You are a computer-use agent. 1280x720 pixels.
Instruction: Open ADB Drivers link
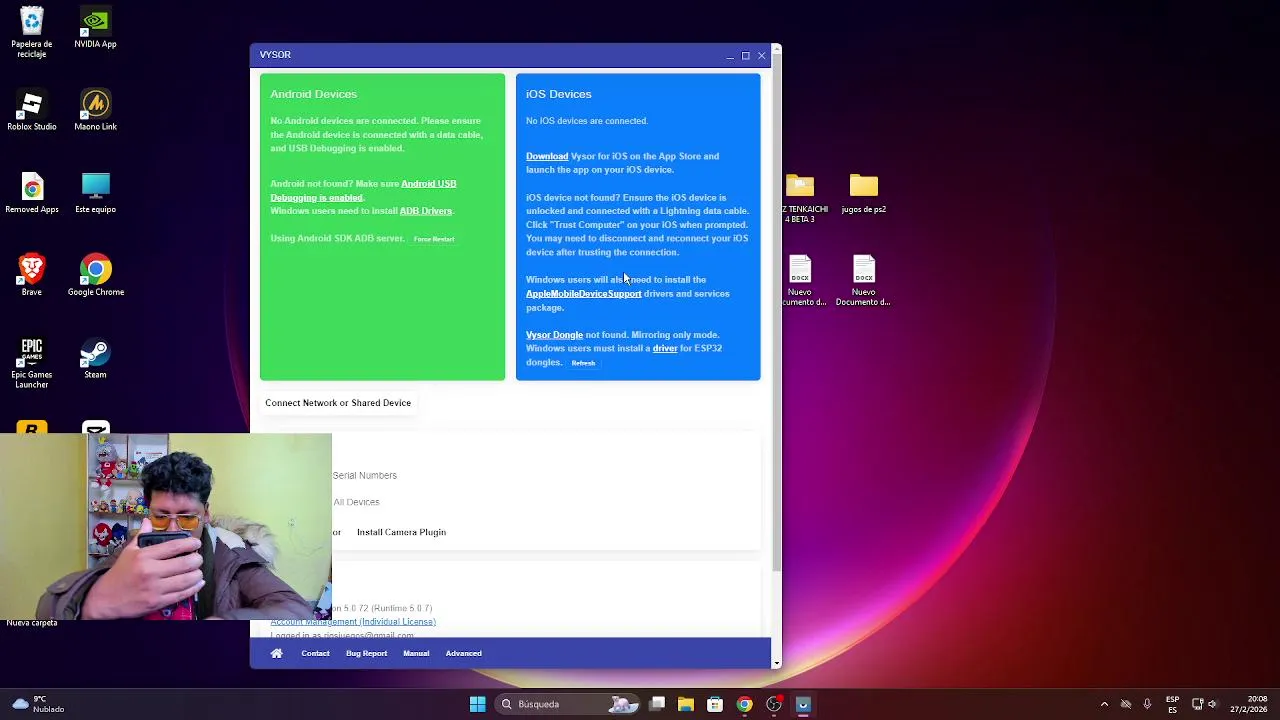pos(426,211)
